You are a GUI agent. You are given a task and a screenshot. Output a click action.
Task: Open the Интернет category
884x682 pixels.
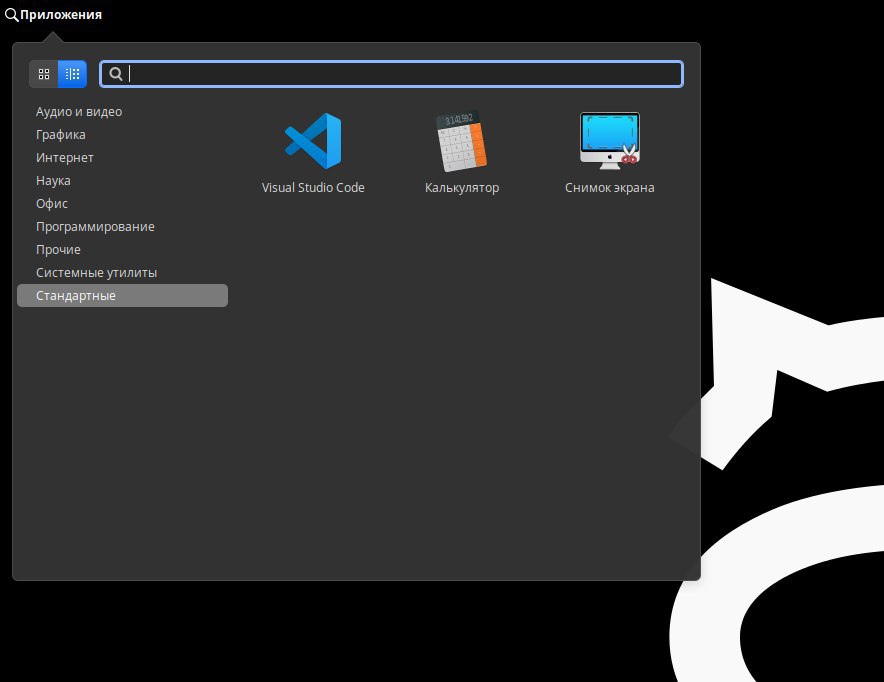pos(122,158)
